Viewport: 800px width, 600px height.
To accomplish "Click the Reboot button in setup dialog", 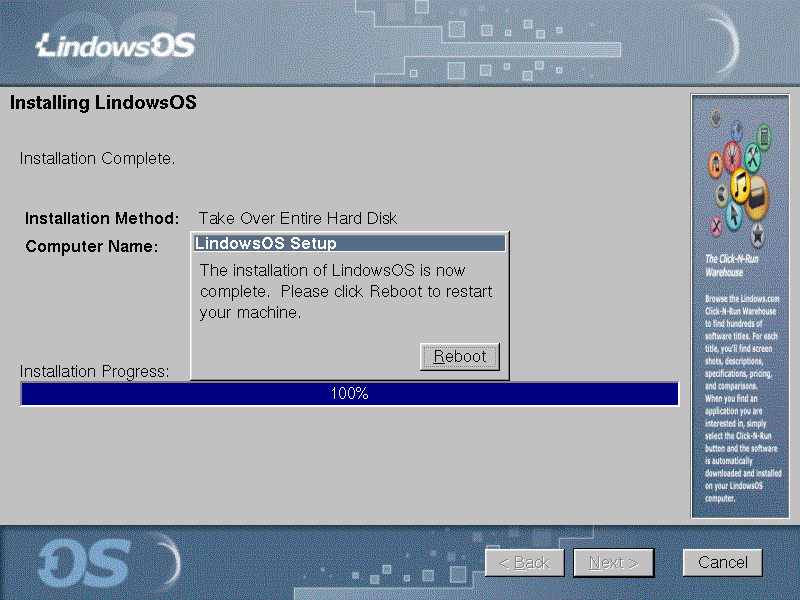I will [x=459, y=357].
